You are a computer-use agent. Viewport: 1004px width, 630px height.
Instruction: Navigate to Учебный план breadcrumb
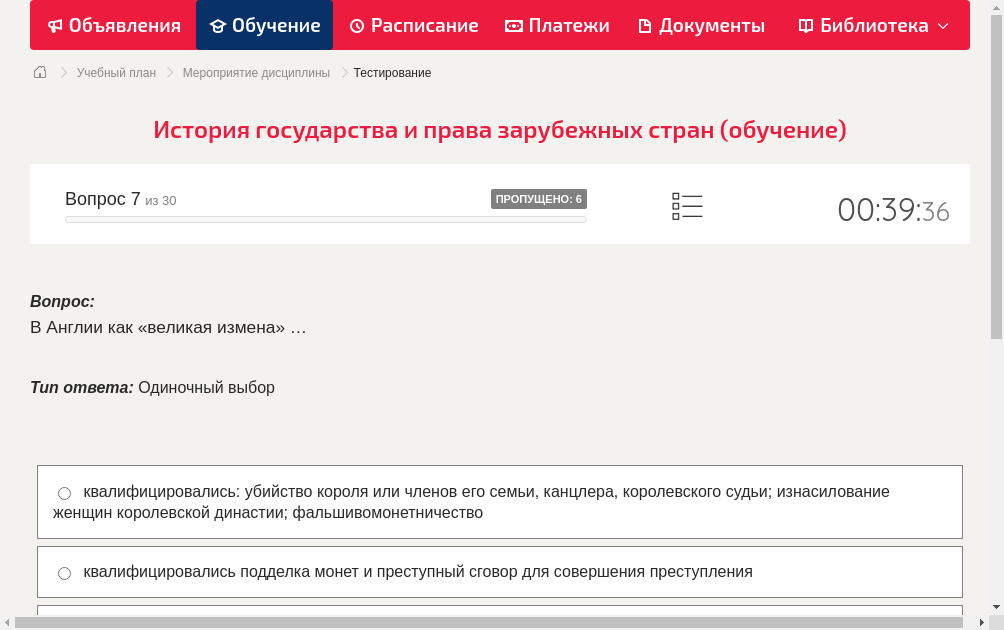(114, 72)
